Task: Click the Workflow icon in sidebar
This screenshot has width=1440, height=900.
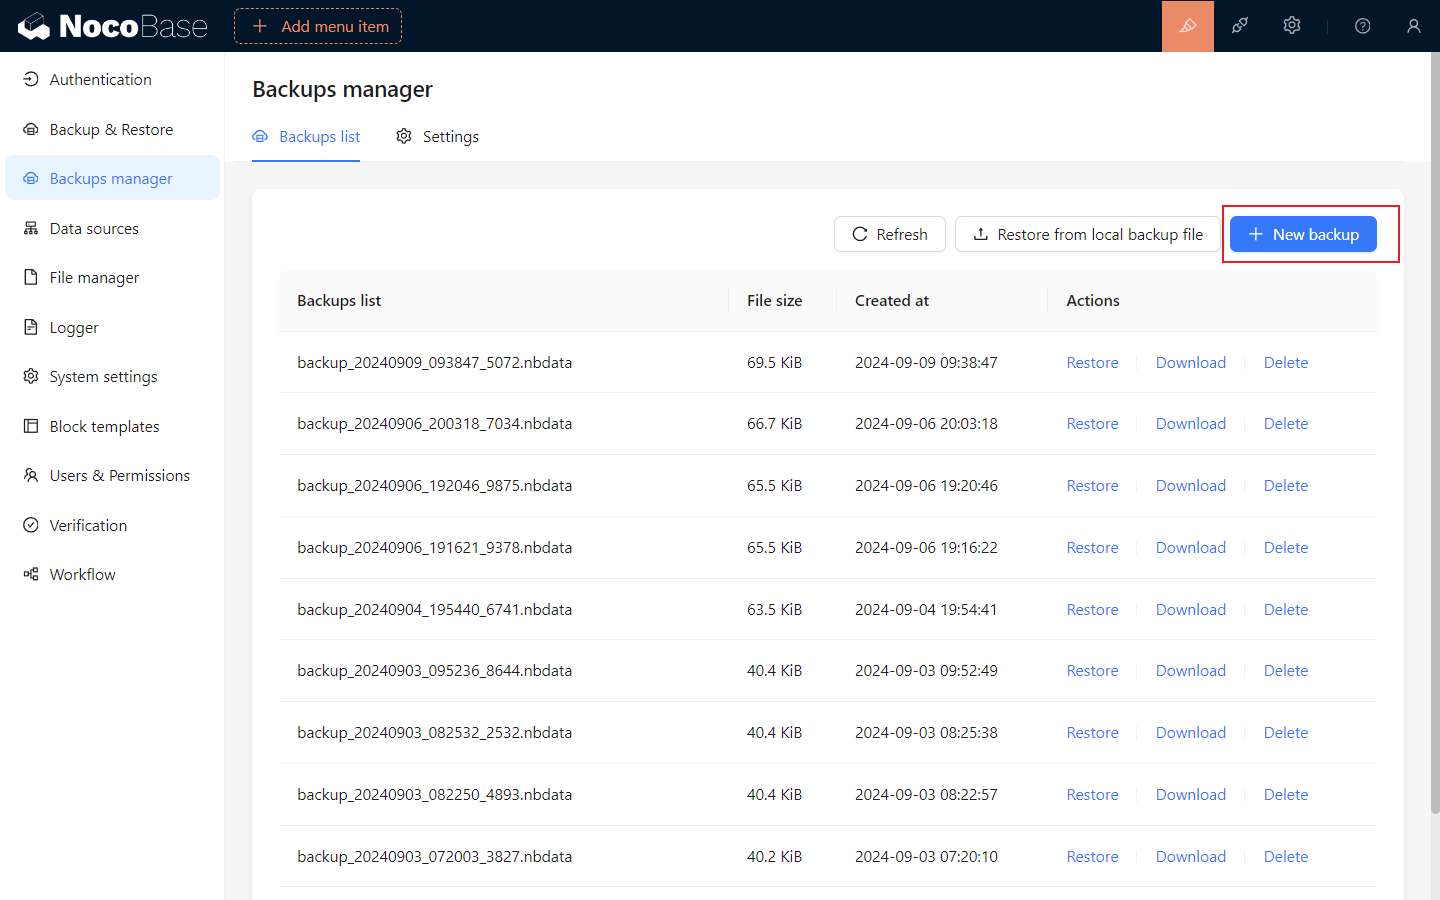Action: 31,574
